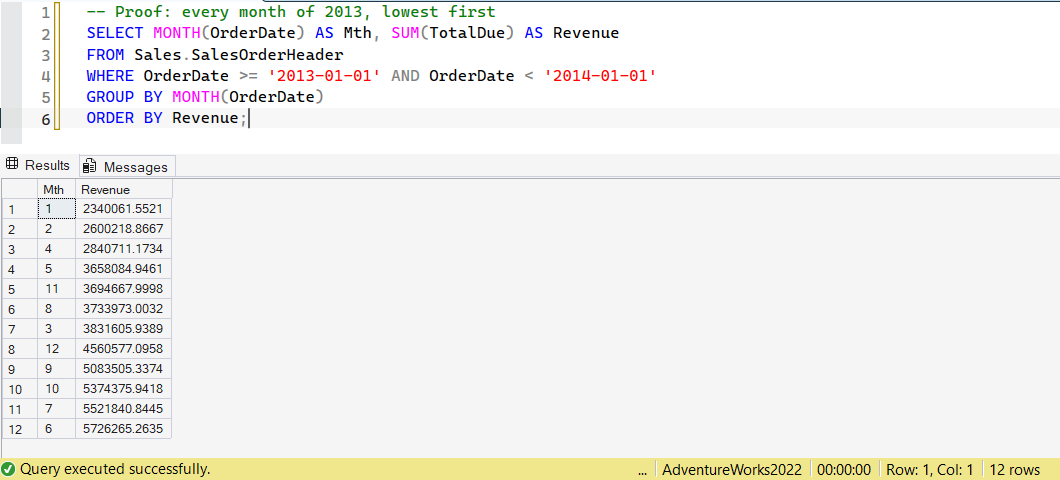
Task: Click the Messages tab icon
Action: (90, 166)
